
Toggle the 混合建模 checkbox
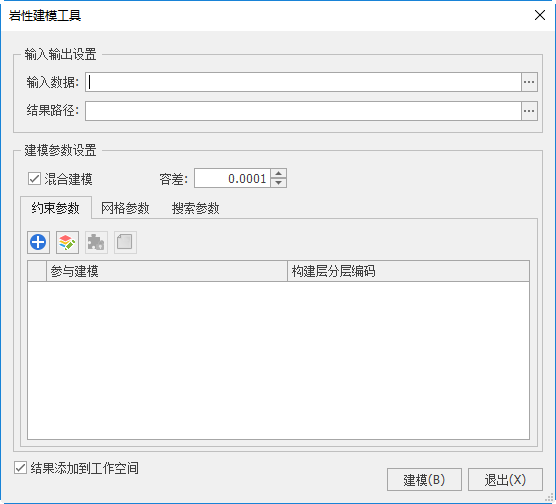coord(34,179)
